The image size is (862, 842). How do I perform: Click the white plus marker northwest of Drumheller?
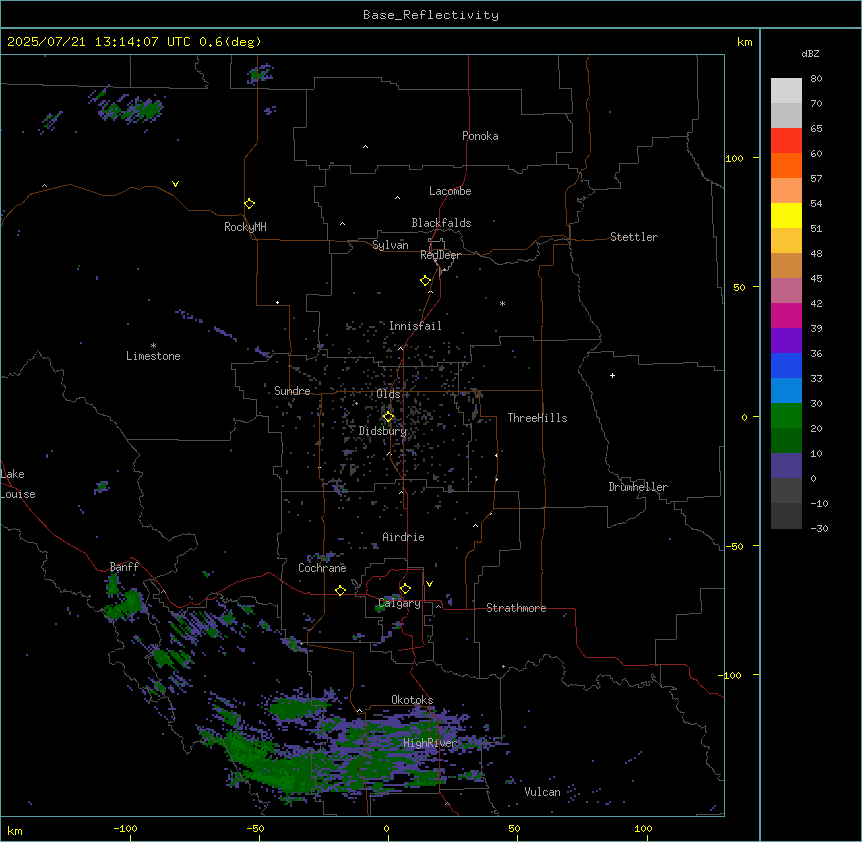point(612,375)
